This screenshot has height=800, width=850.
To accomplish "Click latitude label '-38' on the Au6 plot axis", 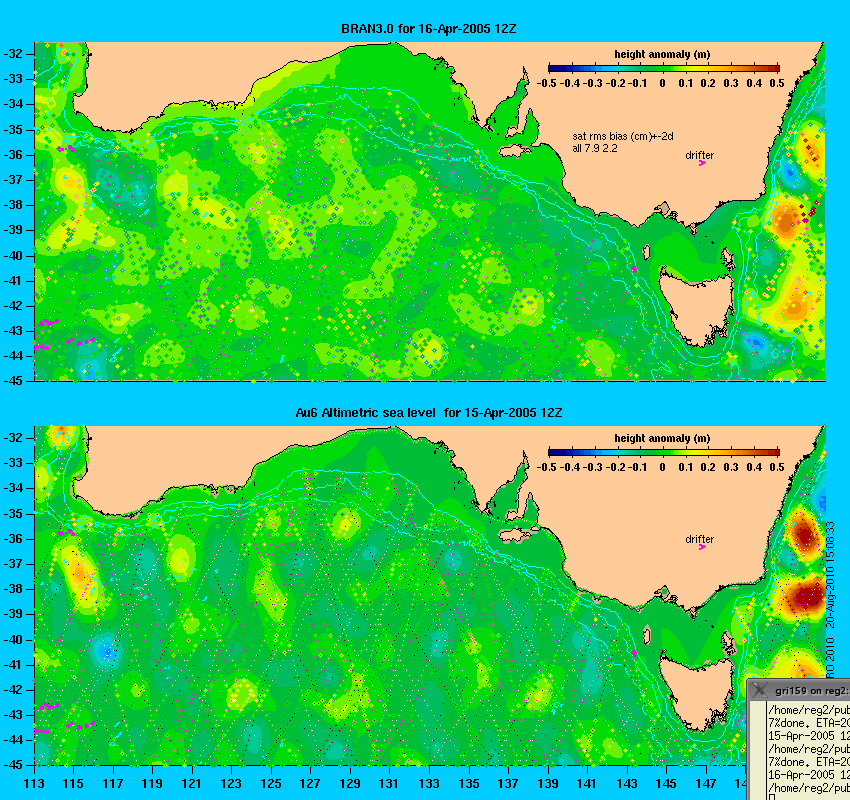I will pyautogui.click(x=13, y=589).
